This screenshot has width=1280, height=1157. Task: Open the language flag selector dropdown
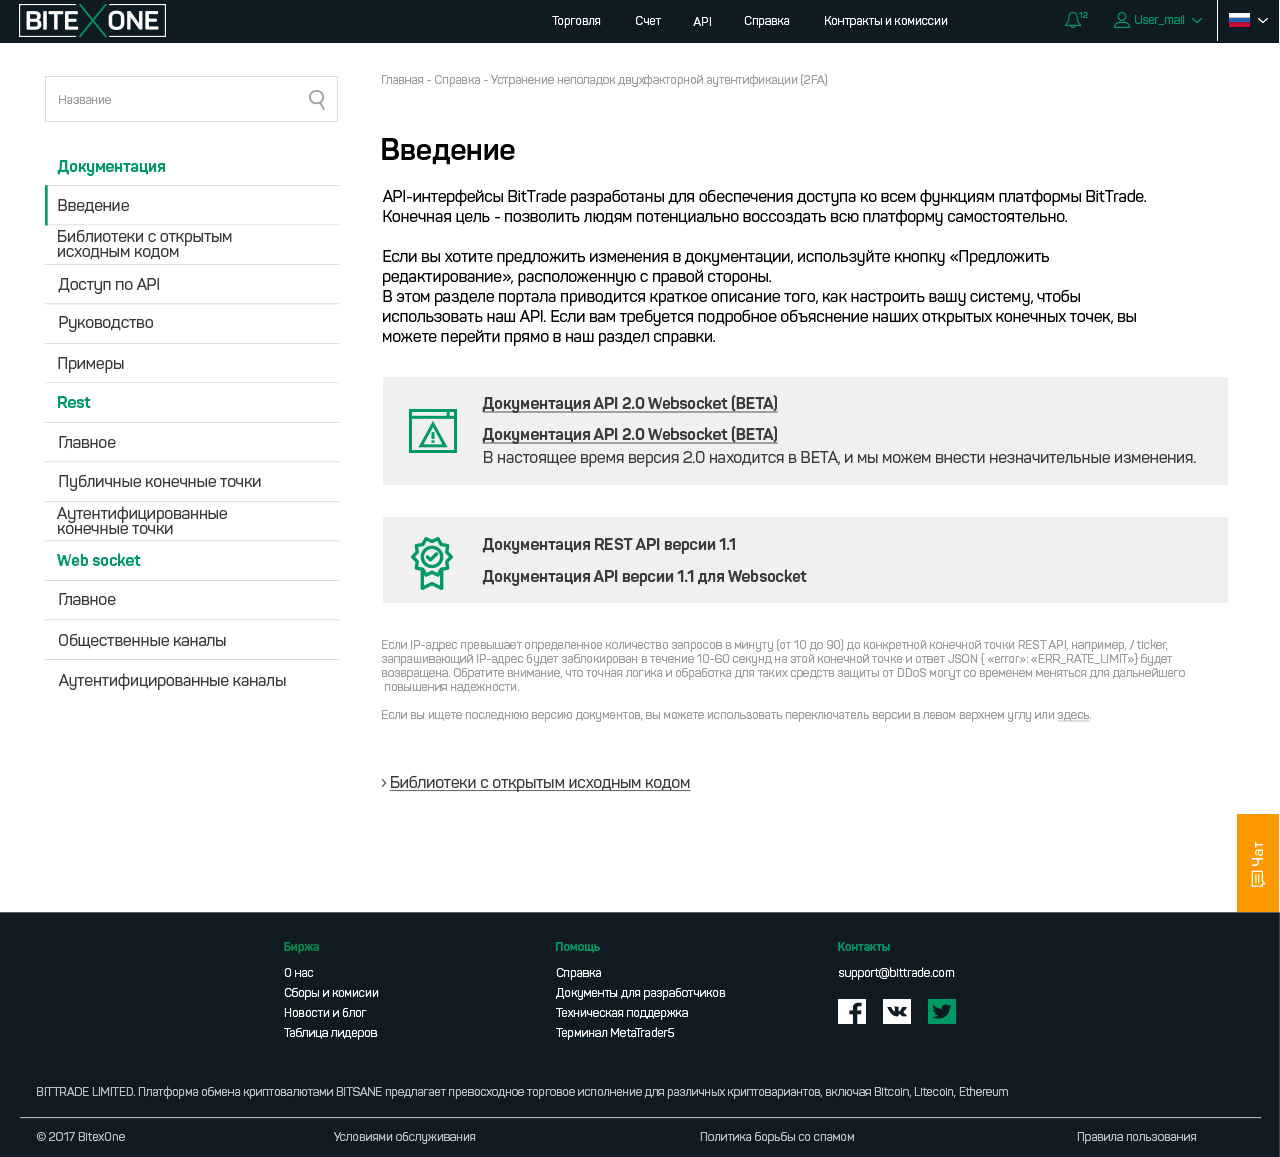pyautogui.click(x=1248, y=20)
